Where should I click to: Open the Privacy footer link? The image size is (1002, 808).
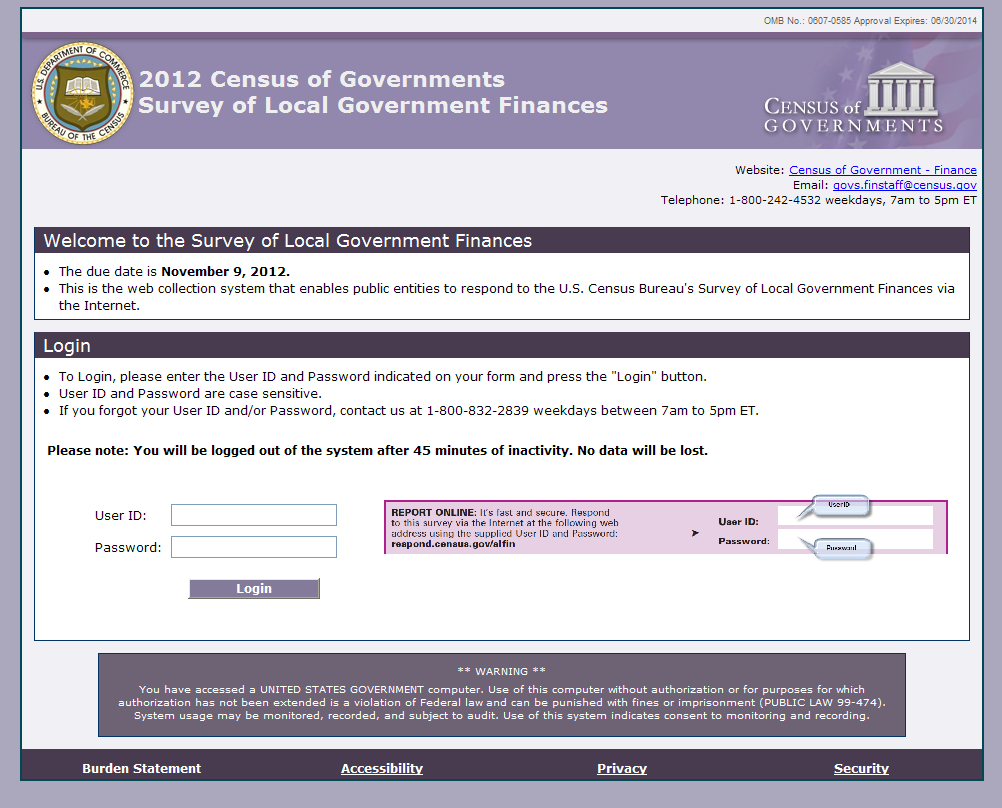(x=622, y=768)
